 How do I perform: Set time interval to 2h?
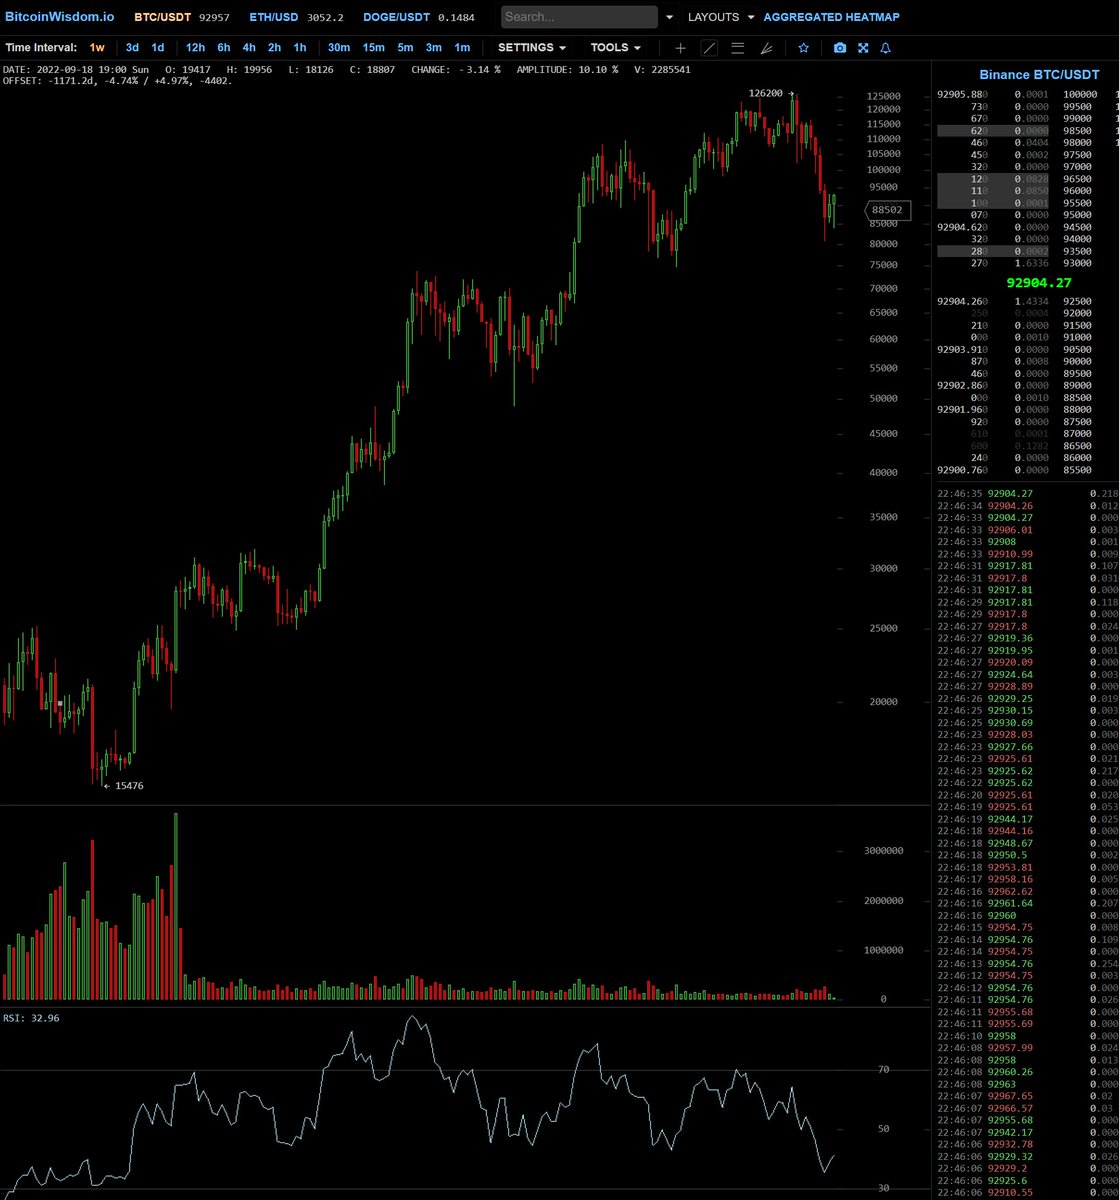pos(274,47)
